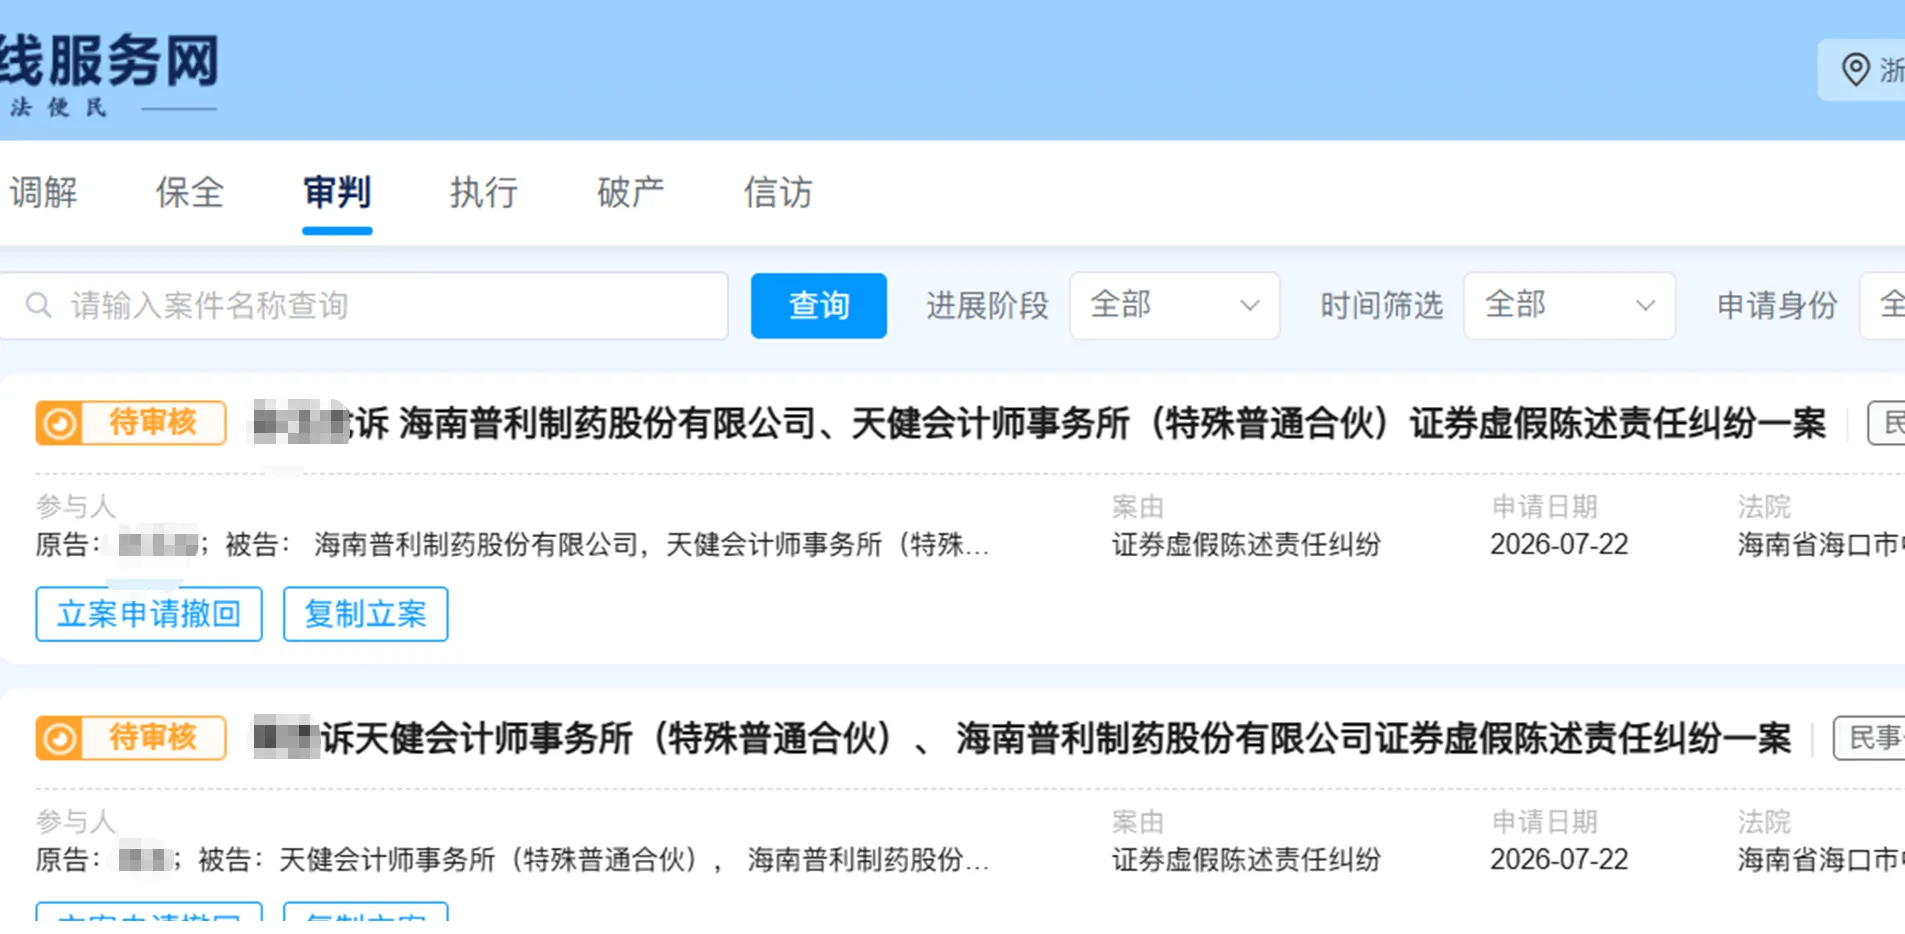The image size is (1905, 934).
Task: Open the 破产 tab
Action: (631, 192)
